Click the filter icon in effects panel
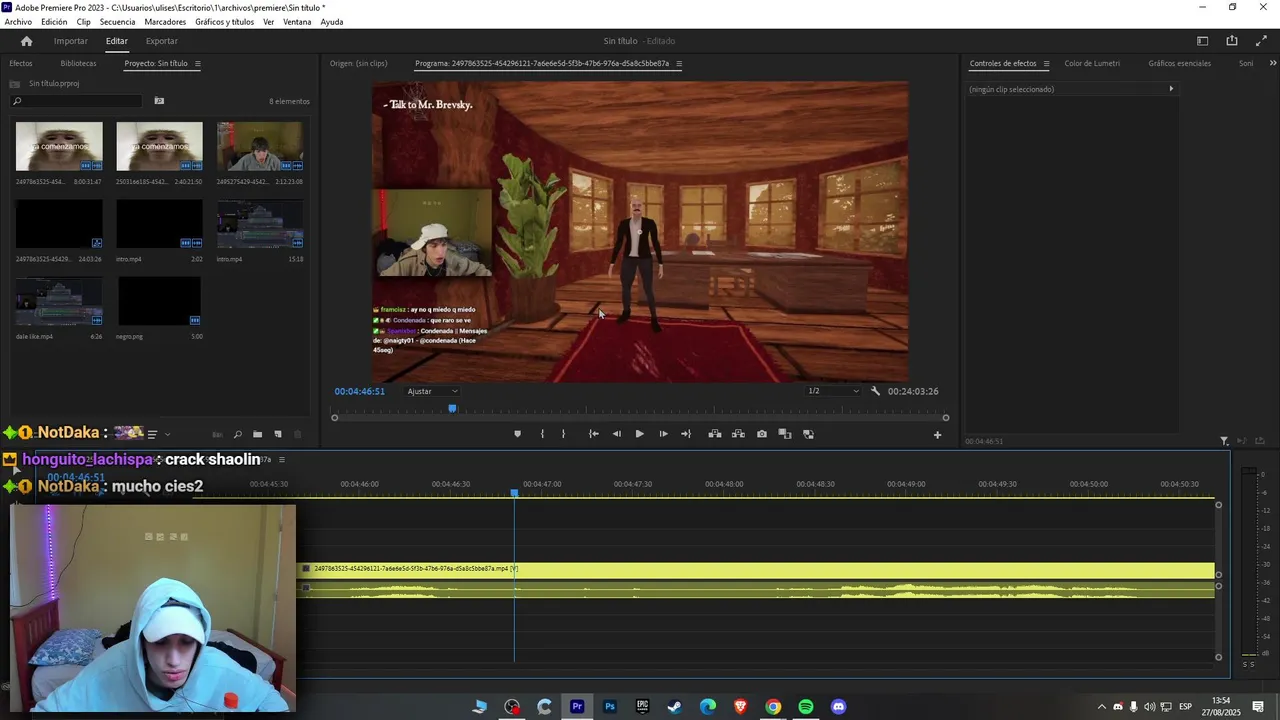Screen dimensions: 1280x720 tap(1224, 441)
